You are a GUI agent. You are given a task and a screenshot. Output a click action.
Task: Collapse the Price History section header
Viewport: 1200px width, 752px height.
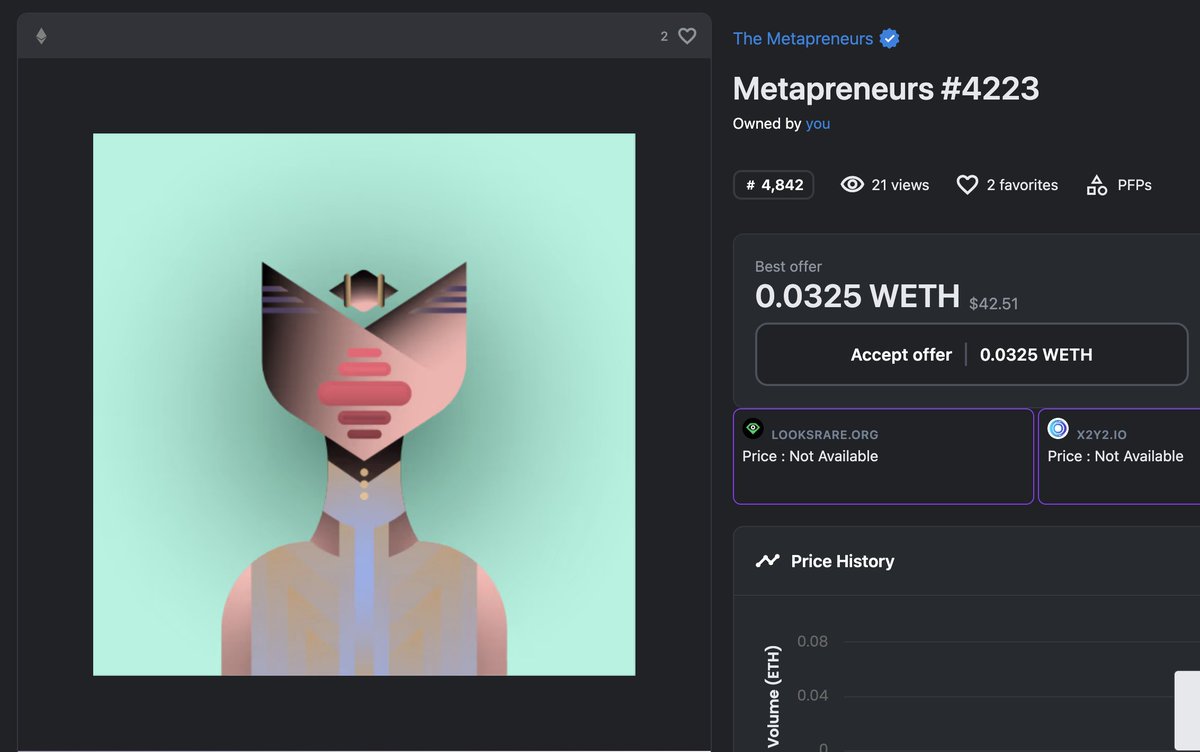(x=966, y=561)
